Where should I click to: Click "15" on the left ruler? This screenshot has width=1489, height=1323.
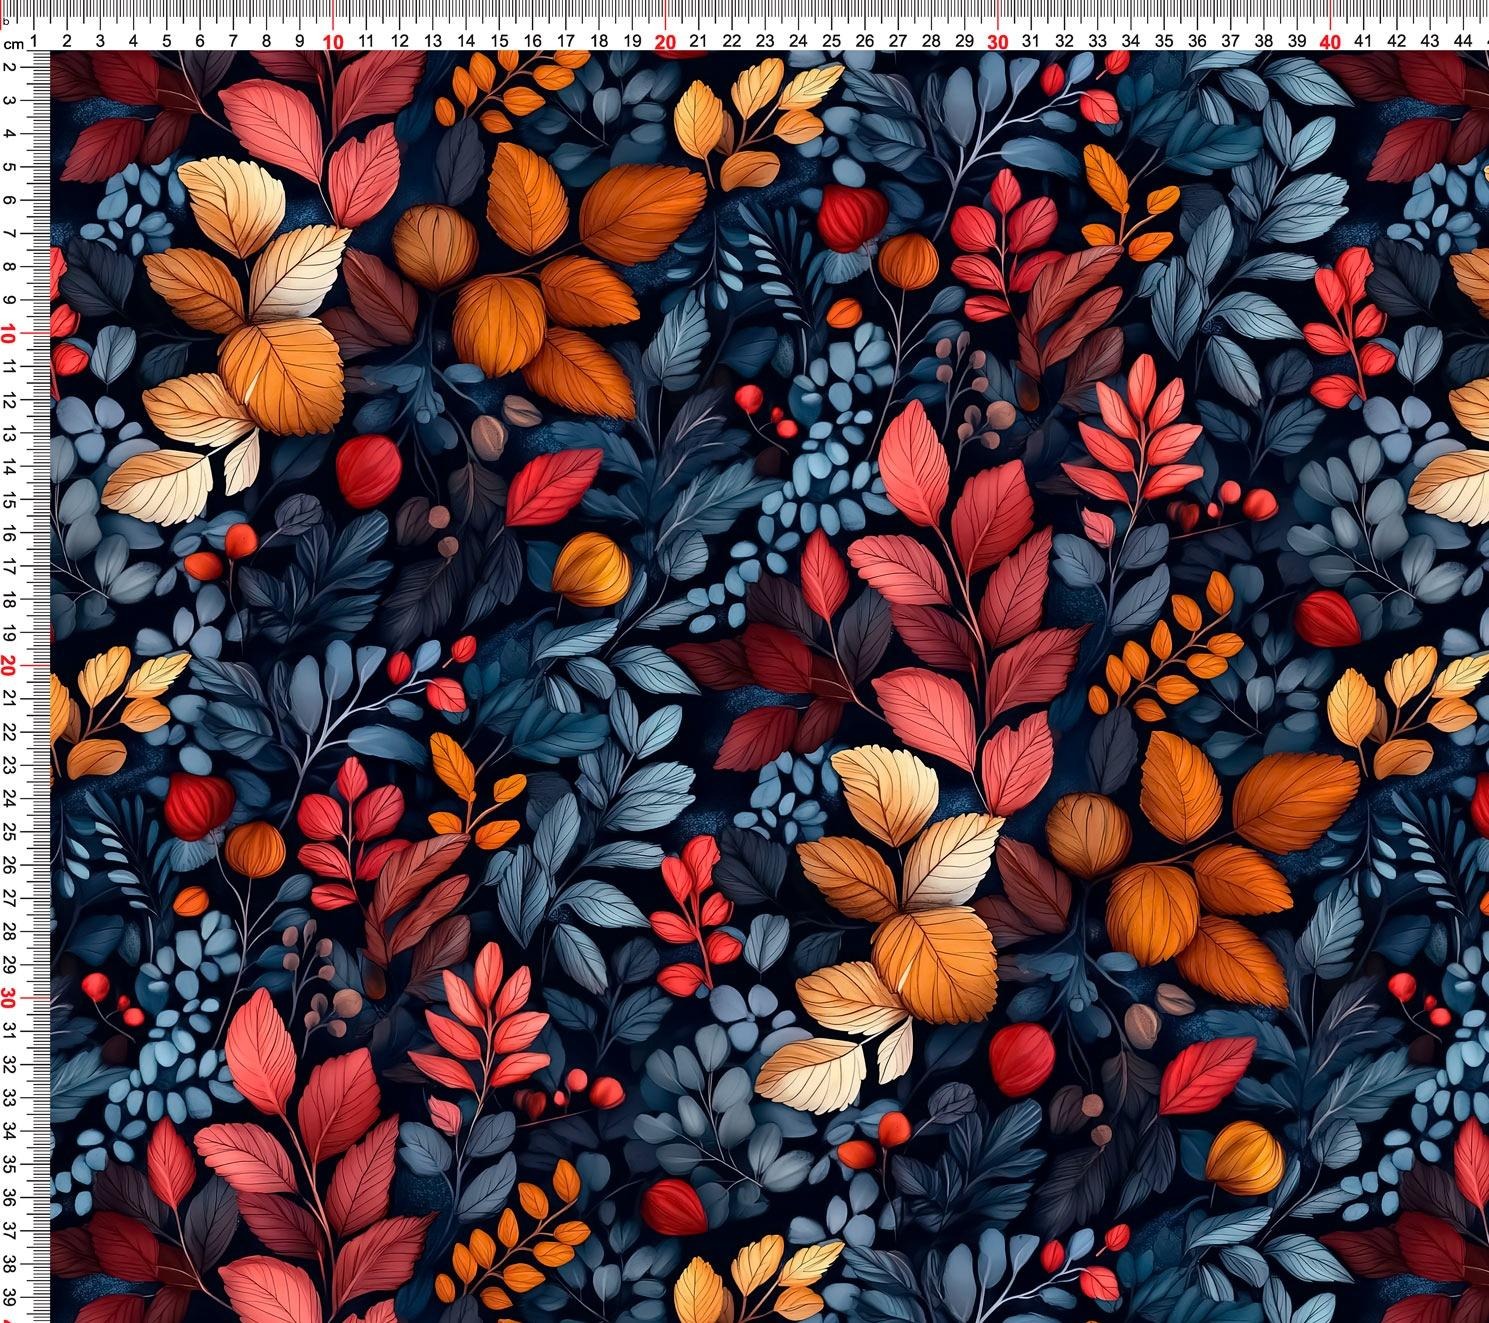click(8, 500)
